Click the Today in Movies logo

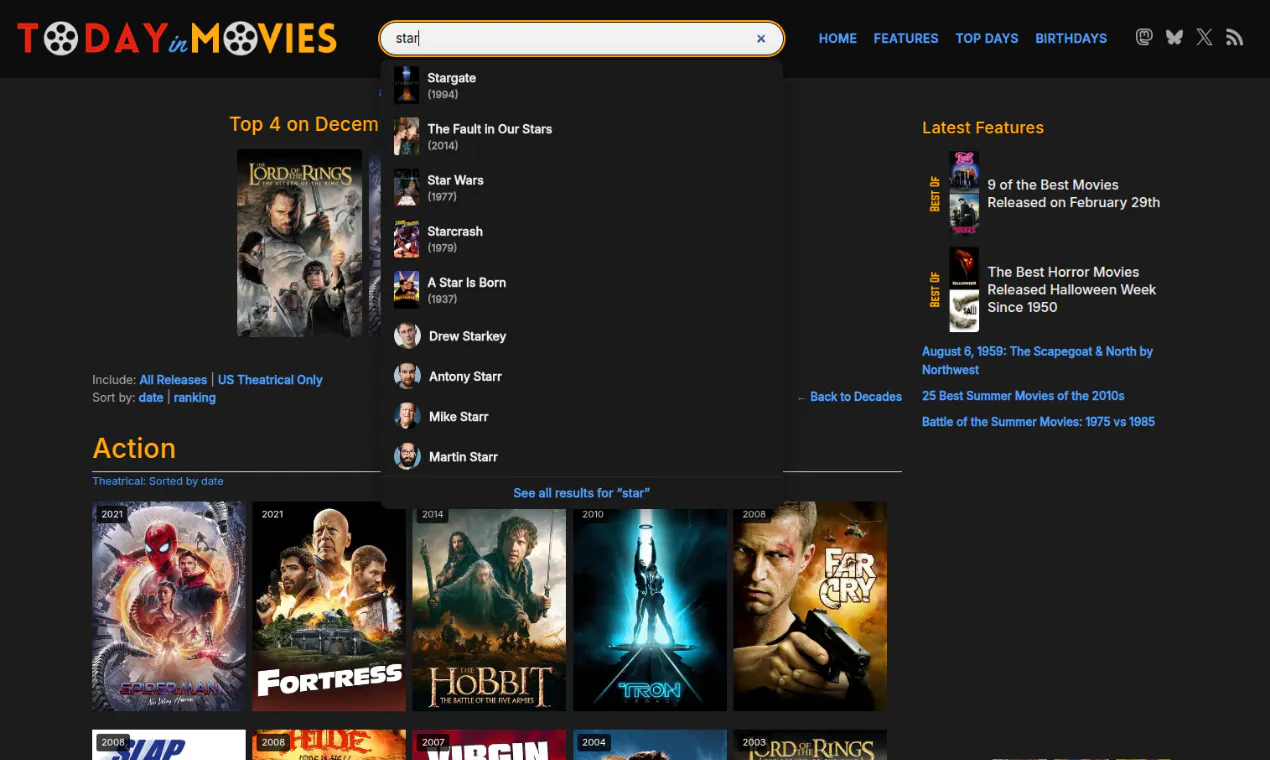[x=177, y=38]
